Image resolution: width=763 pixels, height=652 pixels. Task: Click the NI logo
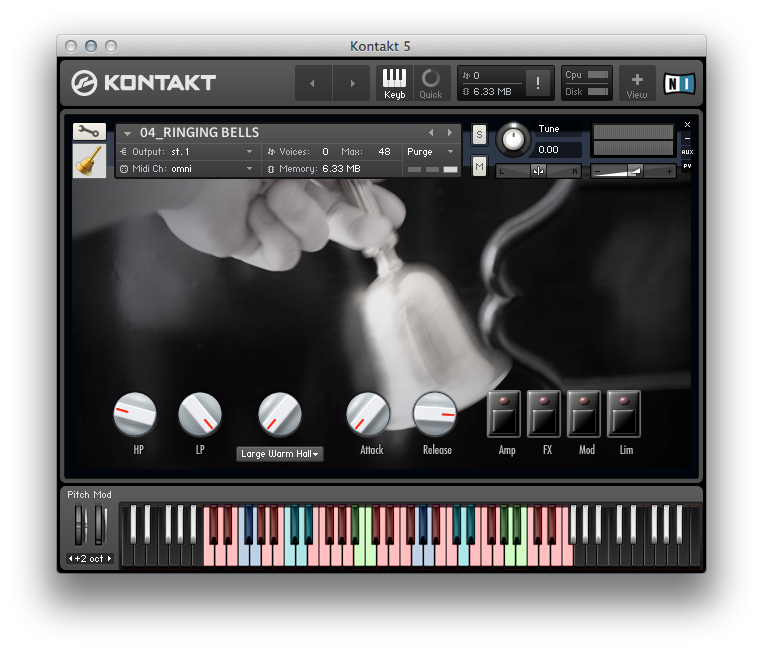coord(679,84)
